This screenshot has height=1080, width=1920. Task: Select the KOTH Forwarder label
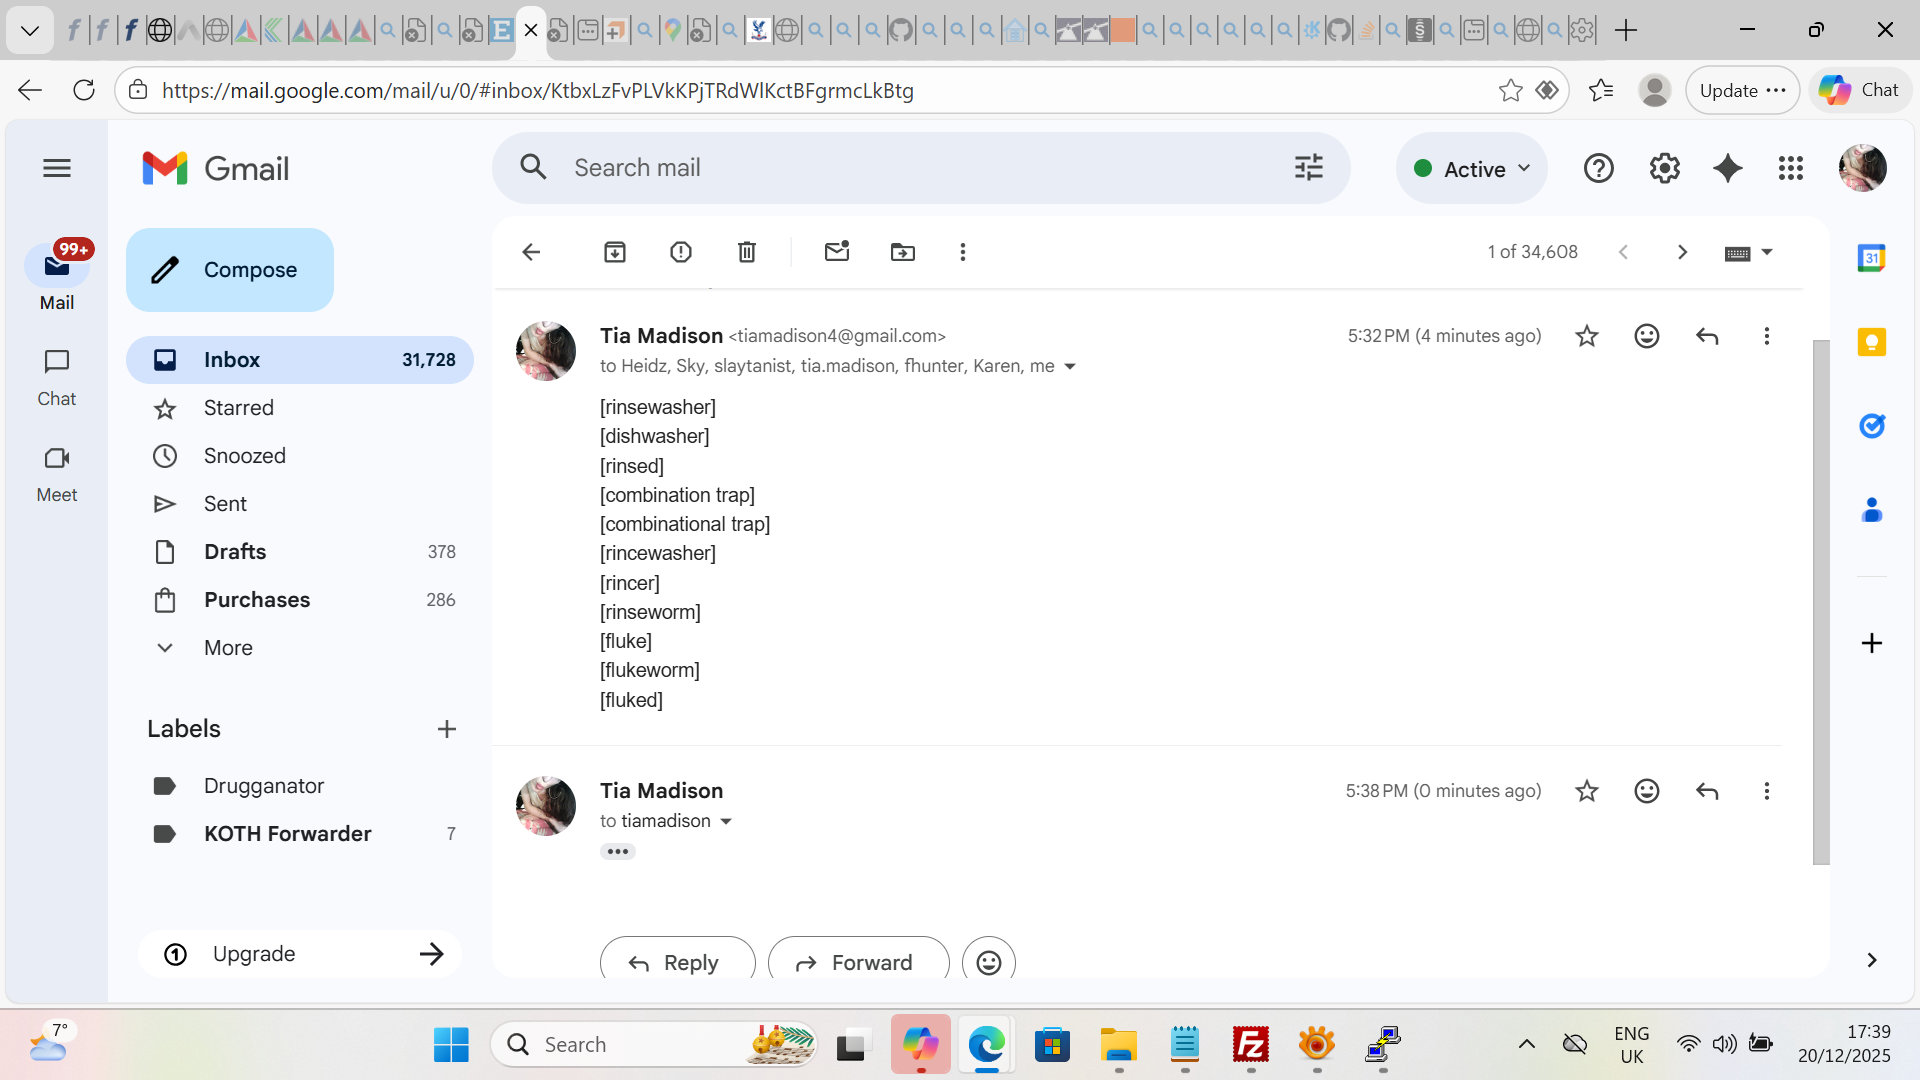point(287,834)
